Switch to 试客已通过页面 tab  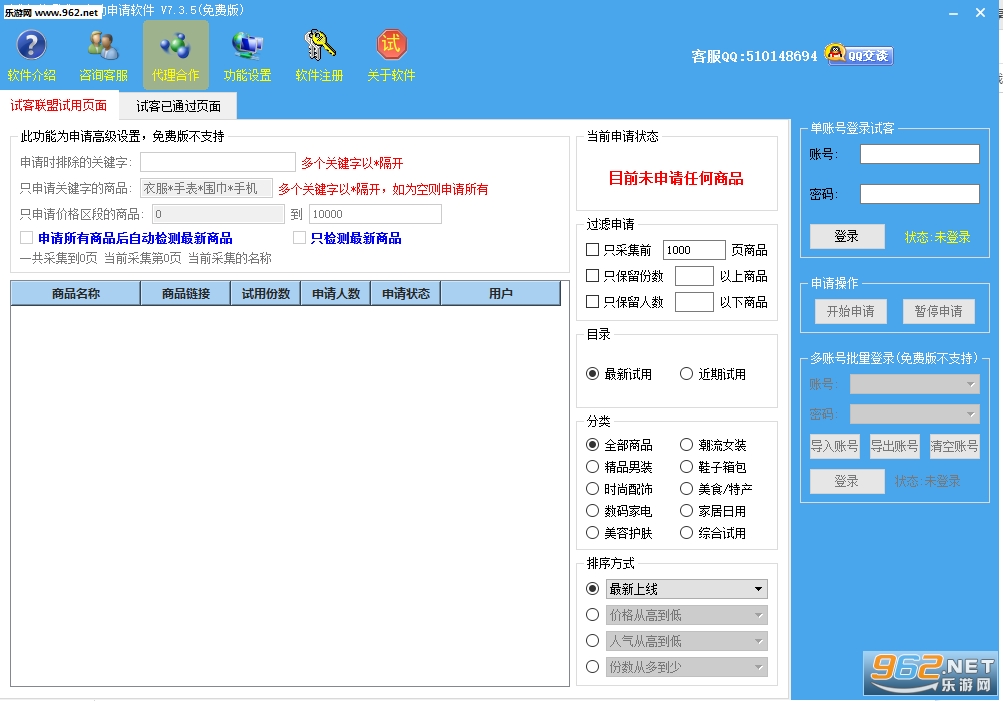(178, 106)
